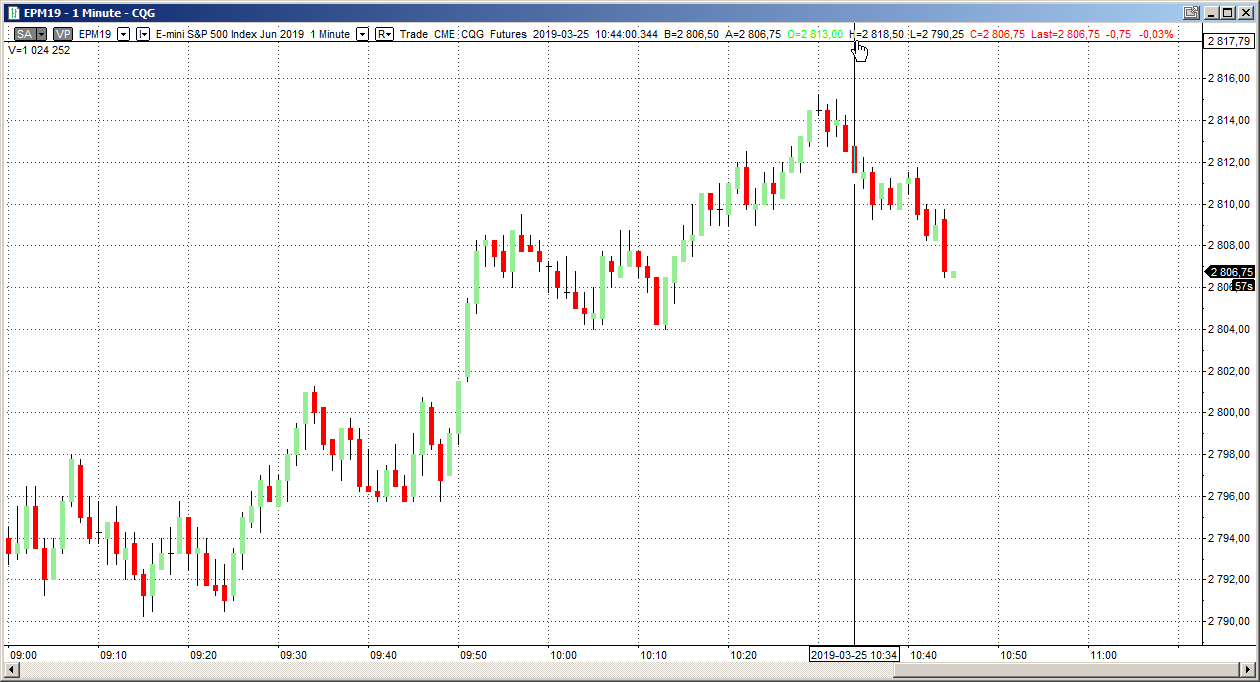Click the L=2 790,25 low value
Screen dimensions: 1260x682
936,34
